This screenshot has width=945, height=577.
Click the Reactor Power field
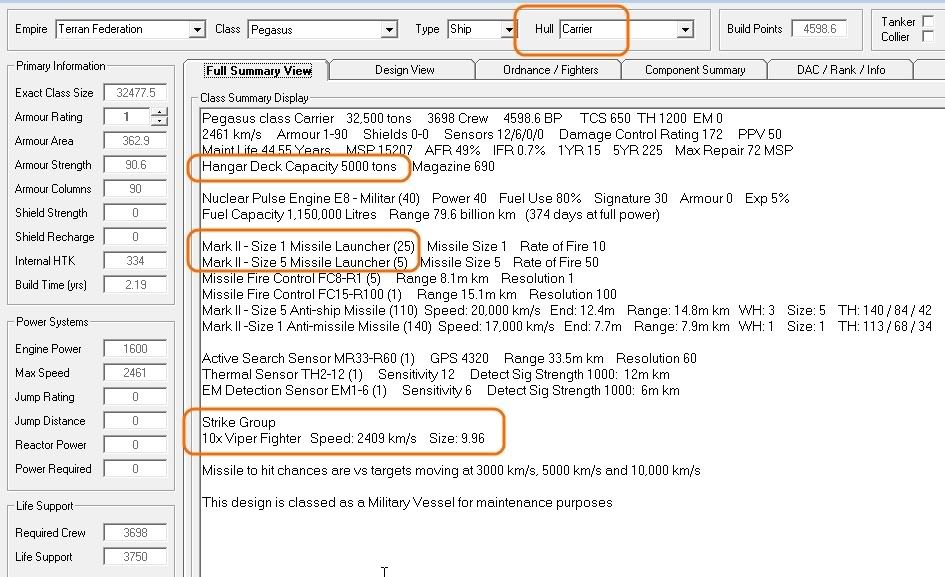(x=135, y=445)
